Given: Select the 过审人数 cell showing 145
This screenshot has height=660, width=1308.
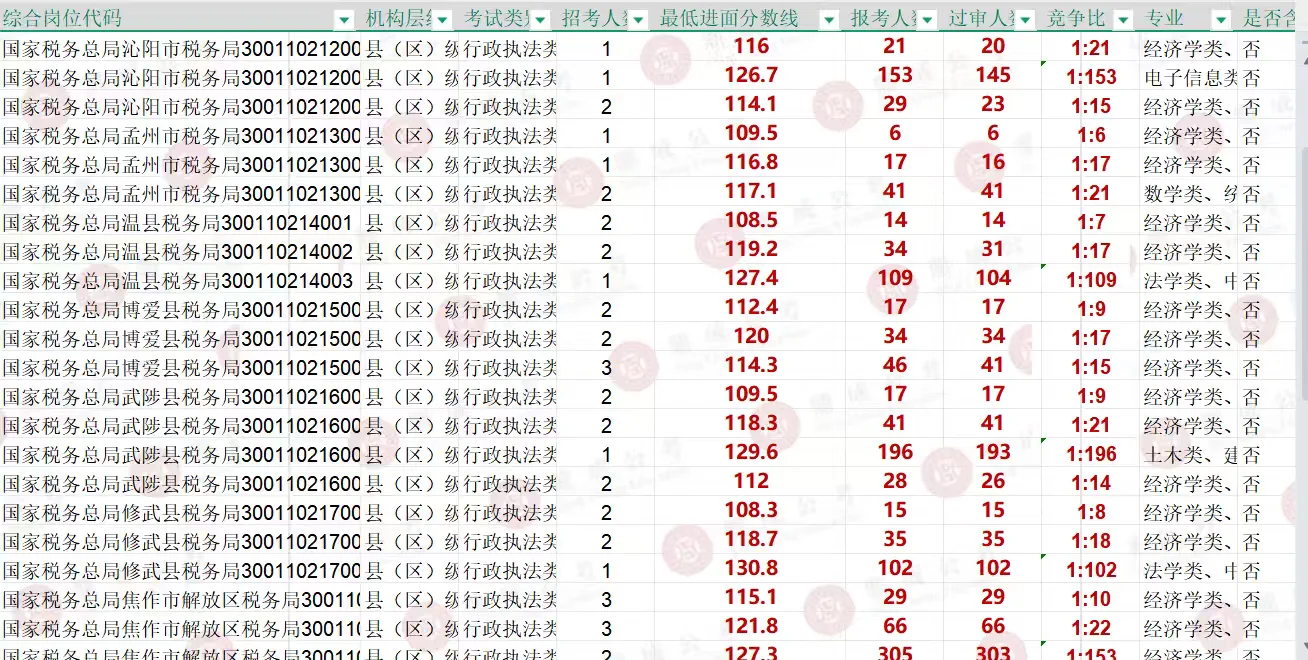Looking at the screenshot, I should point(993,75).
